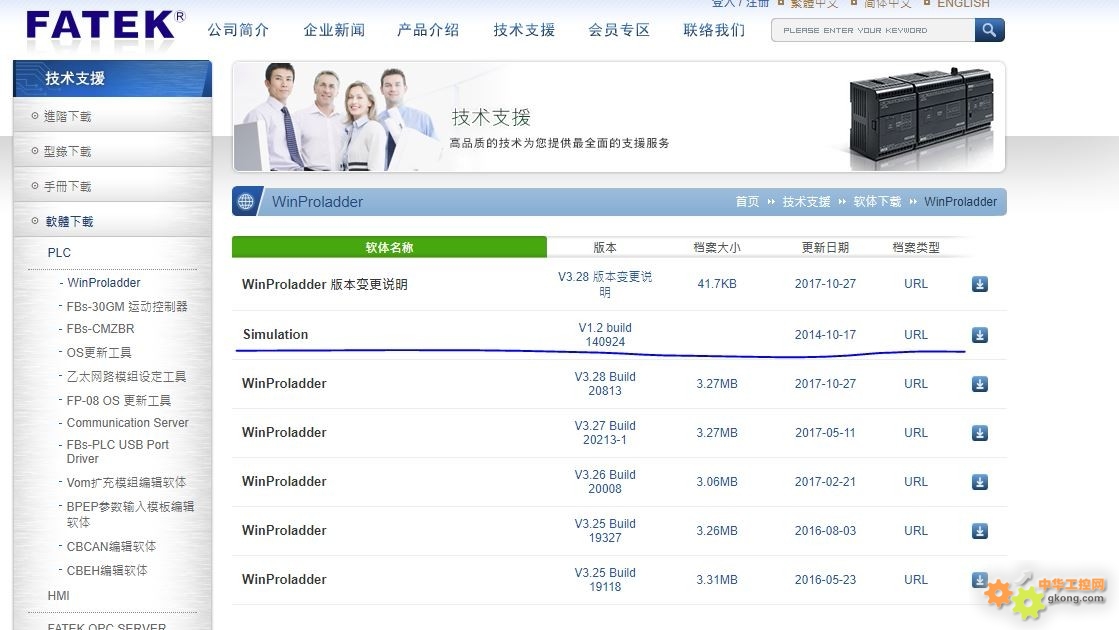This screenshot has width=1119, height=630.
Task: Open FBs-CMZBR sidebar item
Action: (x=101, y=329)
